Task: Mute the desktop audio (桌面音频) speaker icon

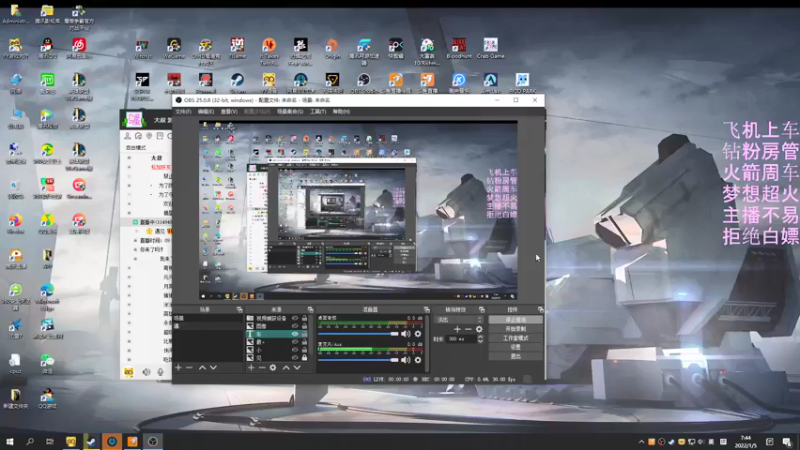Action: [x=406, y=334]
